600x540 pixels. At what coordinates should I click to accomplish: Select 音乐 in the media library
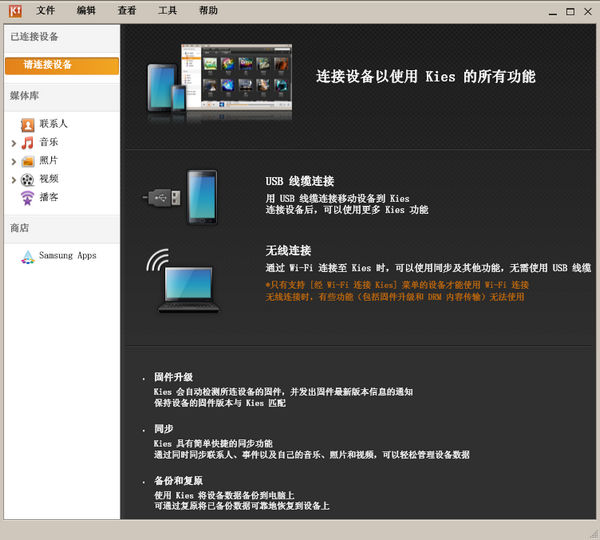(x=49, y=142)
